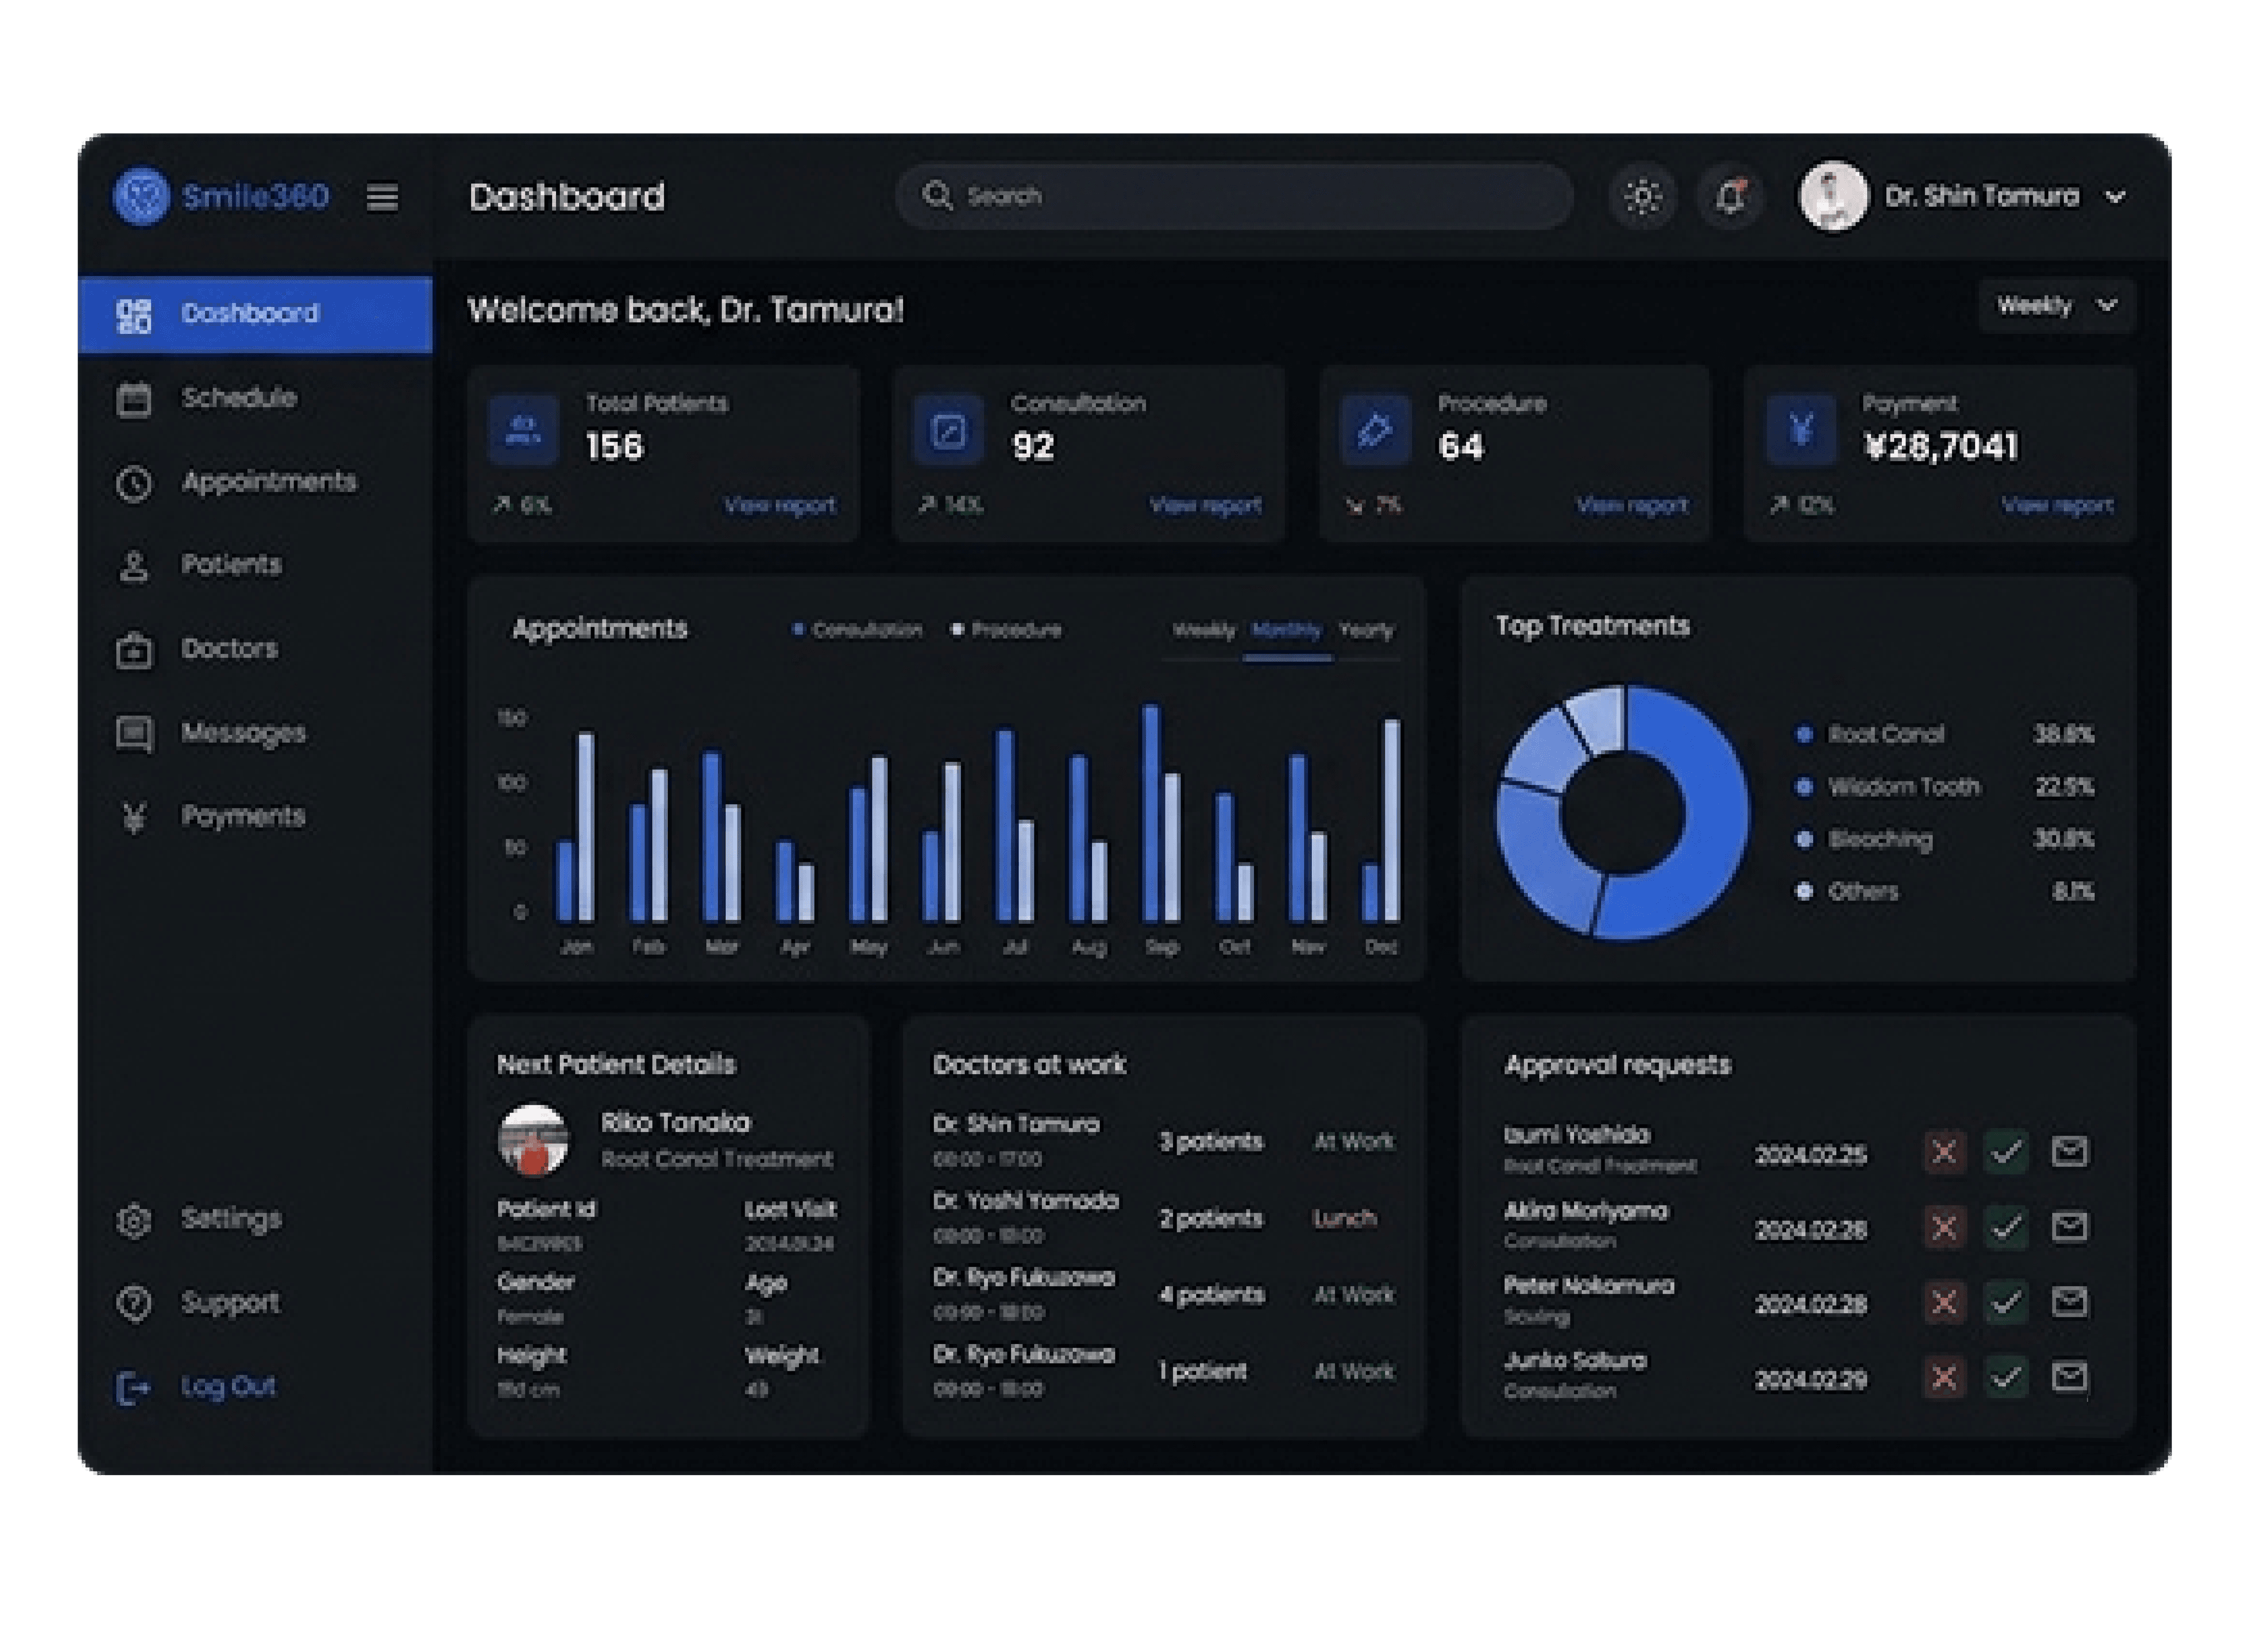
Task: Message Izumi Yoshida via envelope icon
Action: [x=2069, y=1152]
